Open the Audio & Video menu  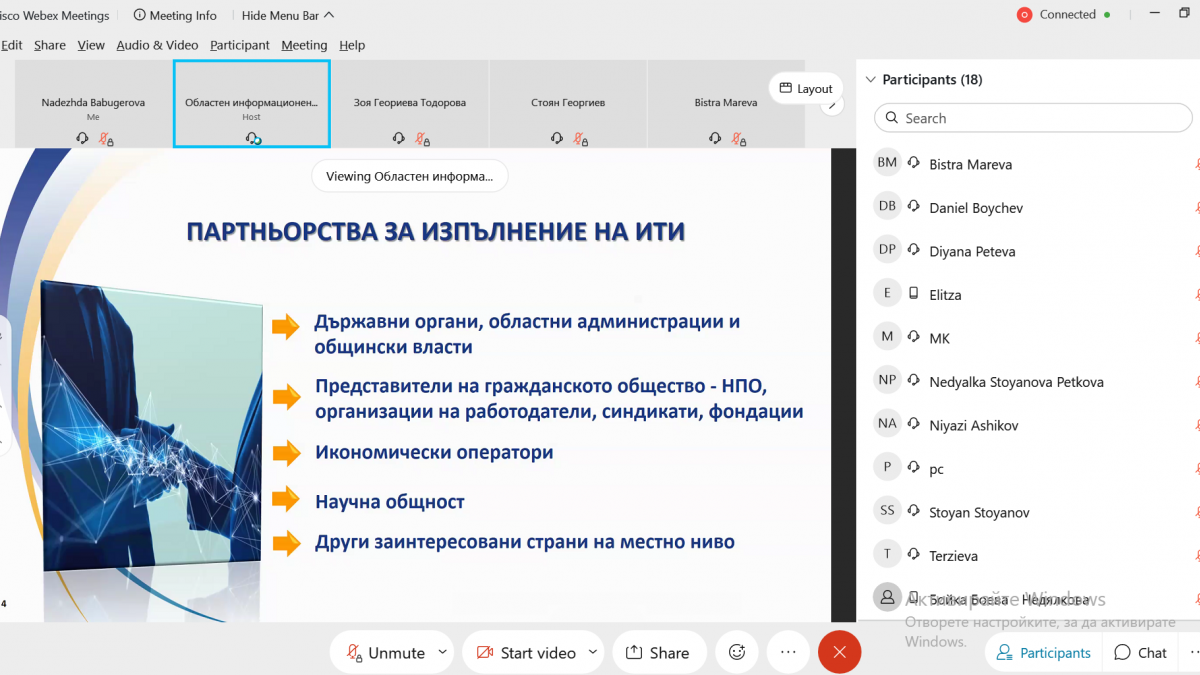[x=157, y=45]
